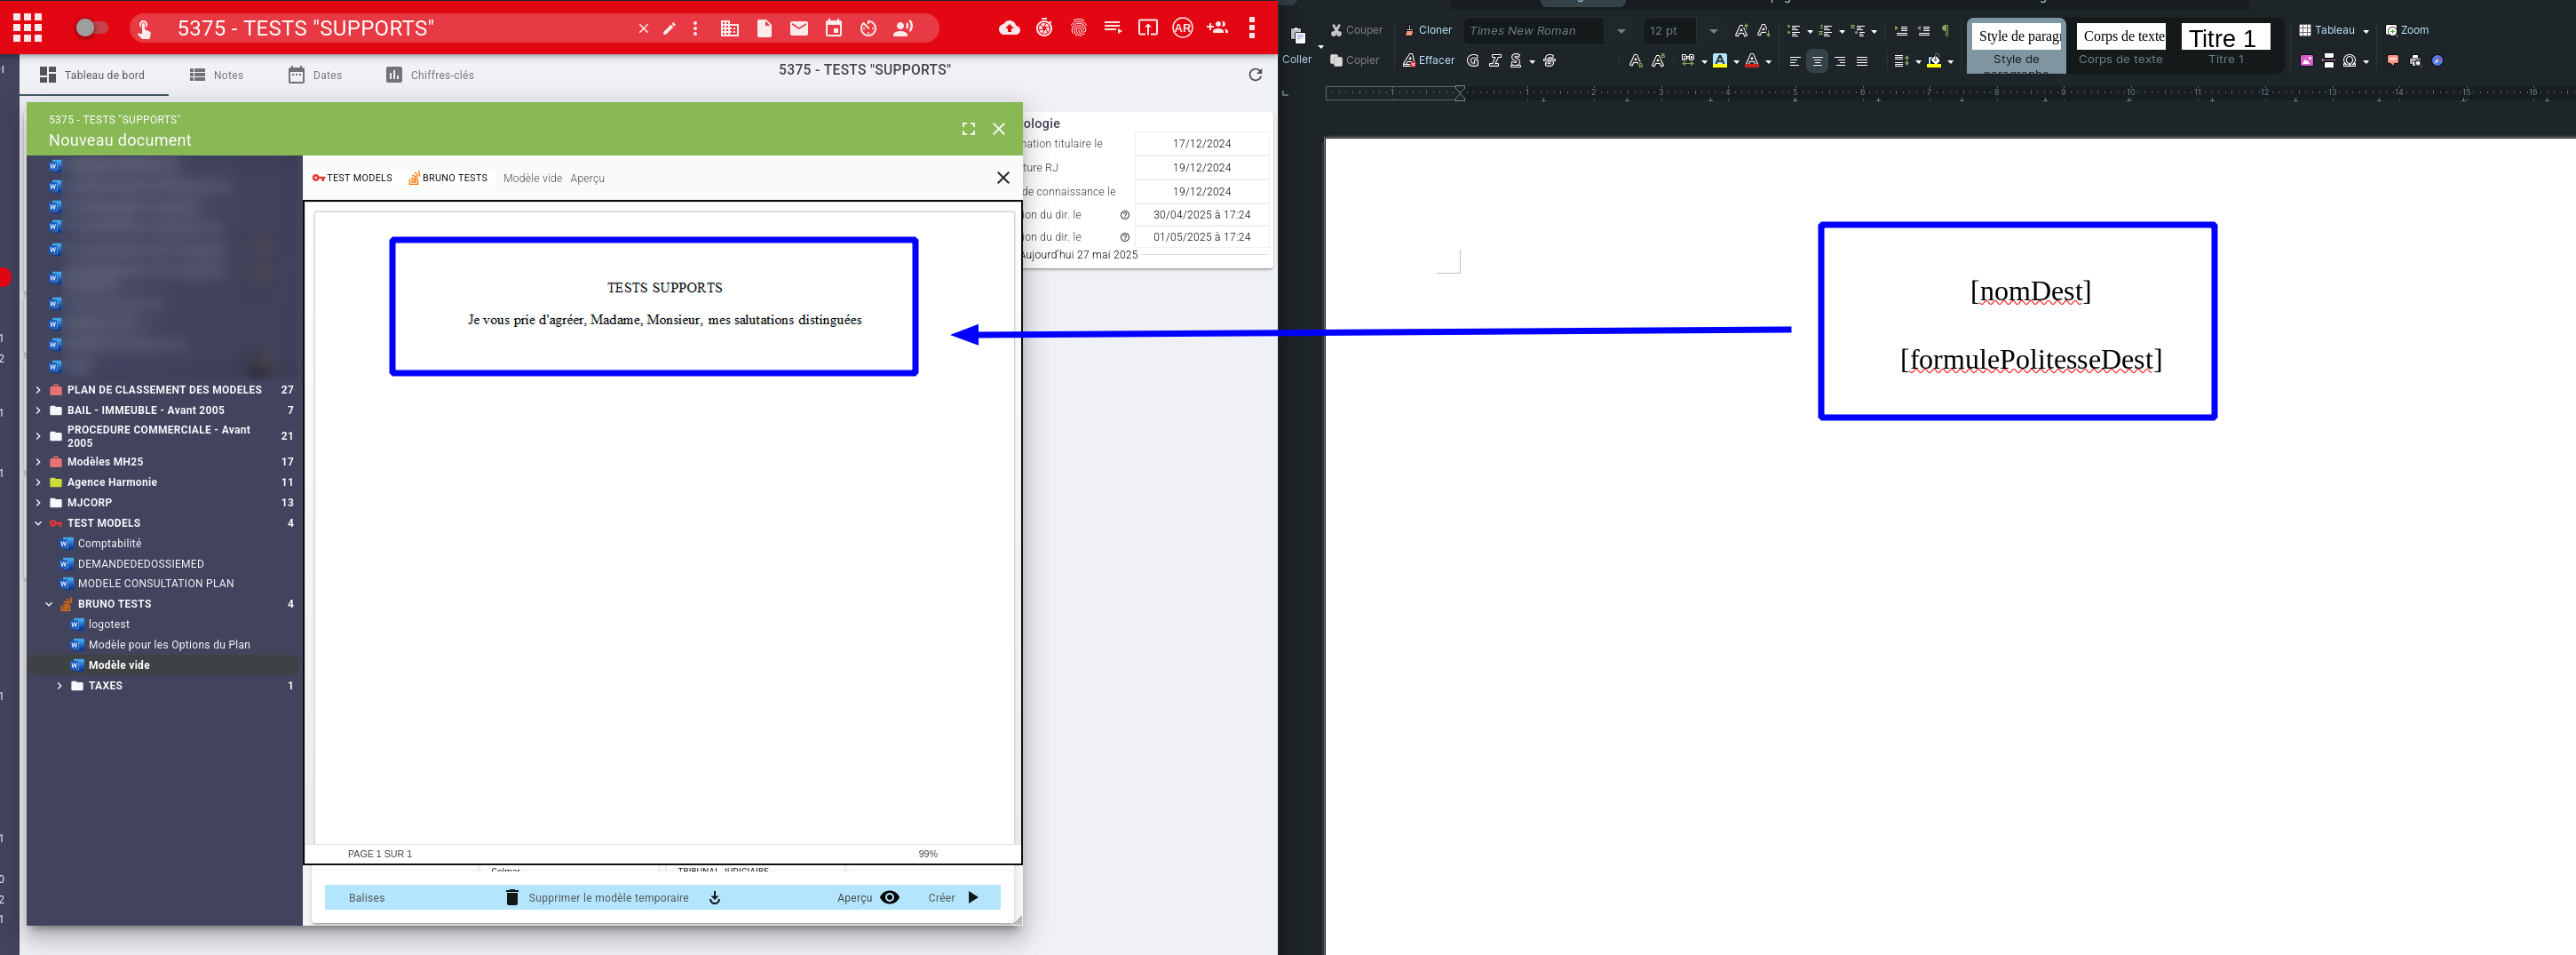Click the Balises button

tap(366, 898)
